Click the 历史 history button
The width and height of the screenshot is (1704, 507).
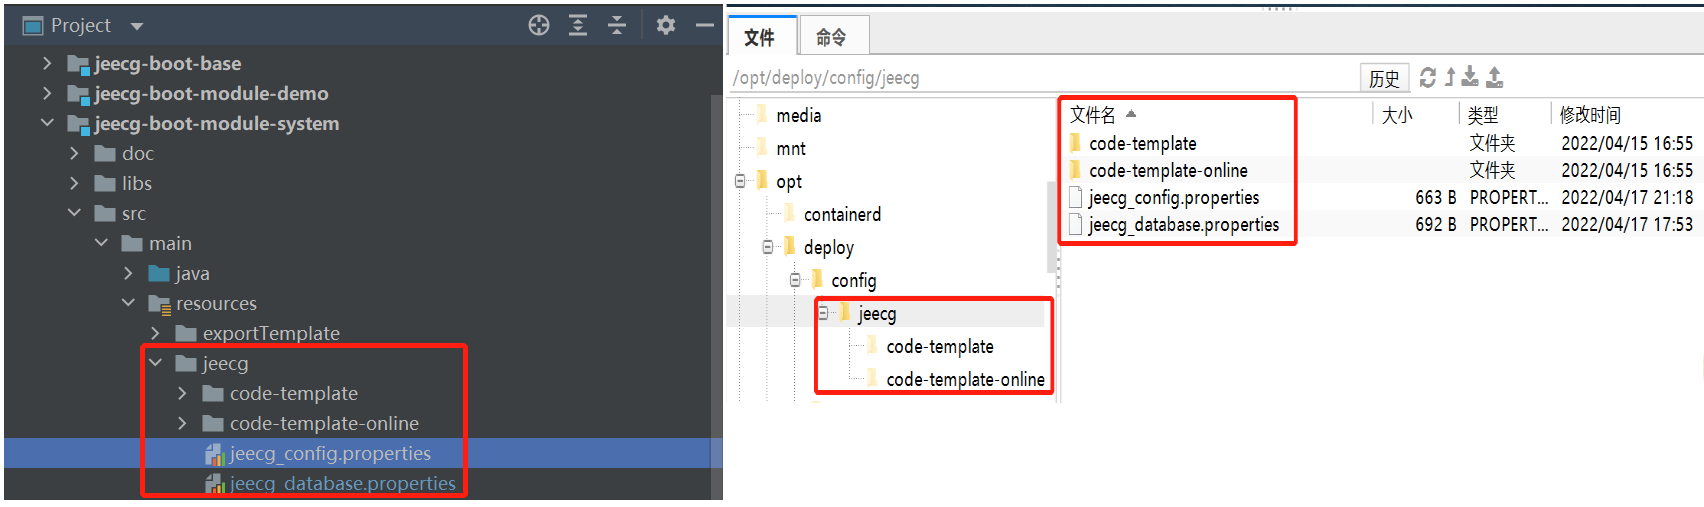(x=1384, y=78)
